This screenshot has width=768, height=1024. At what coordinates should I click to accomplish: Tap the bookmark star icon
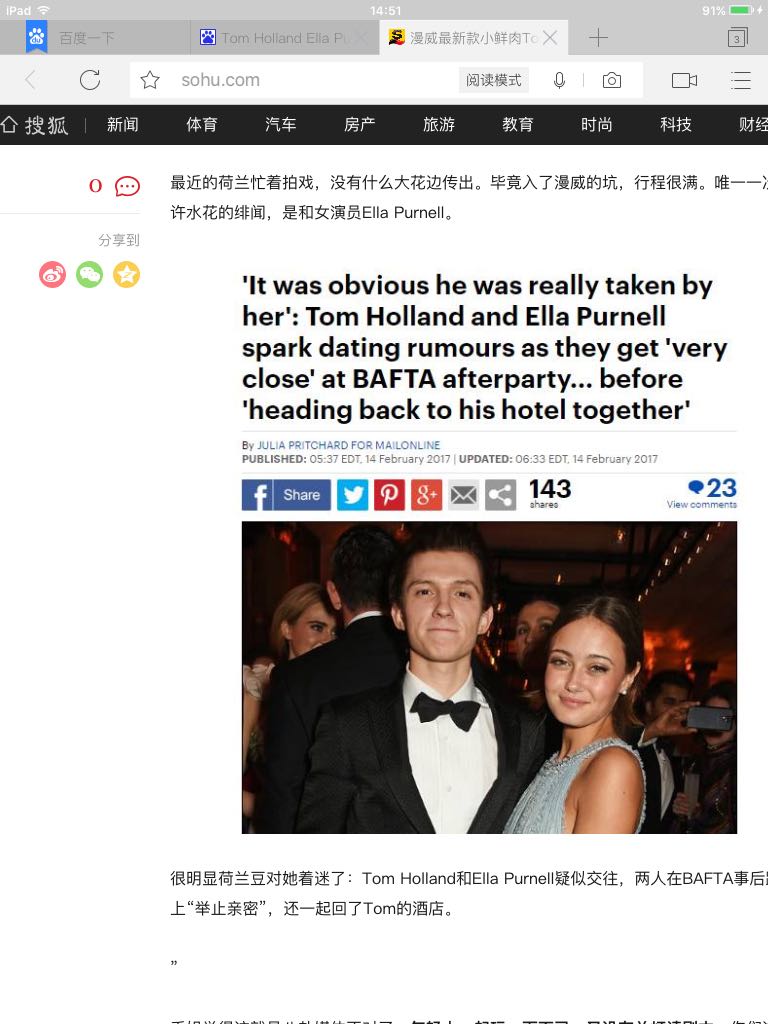[x=150, y=80]
